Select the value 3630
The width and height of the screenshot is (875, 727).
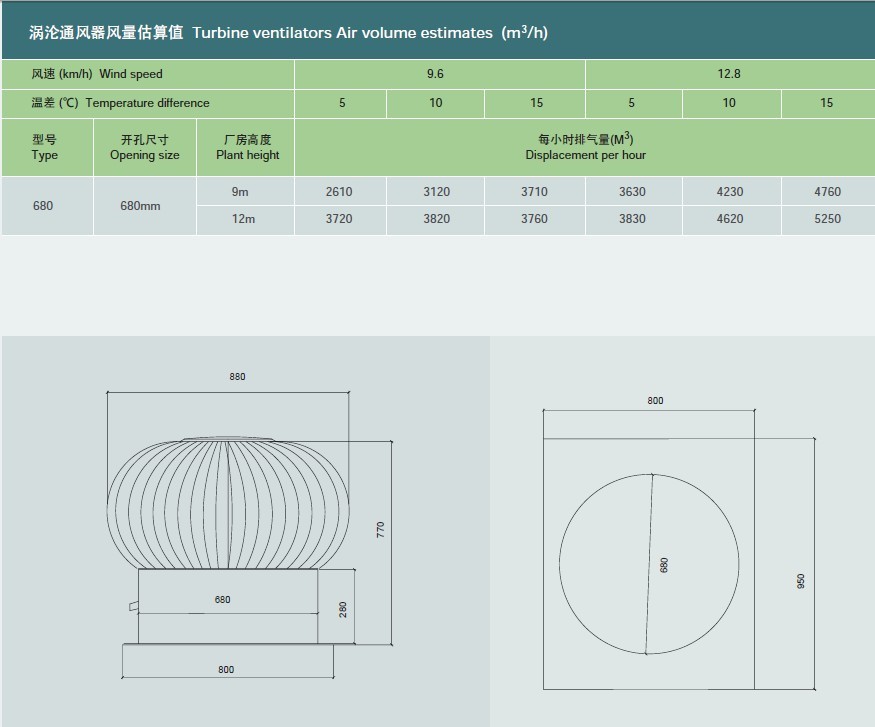[632, 192]
